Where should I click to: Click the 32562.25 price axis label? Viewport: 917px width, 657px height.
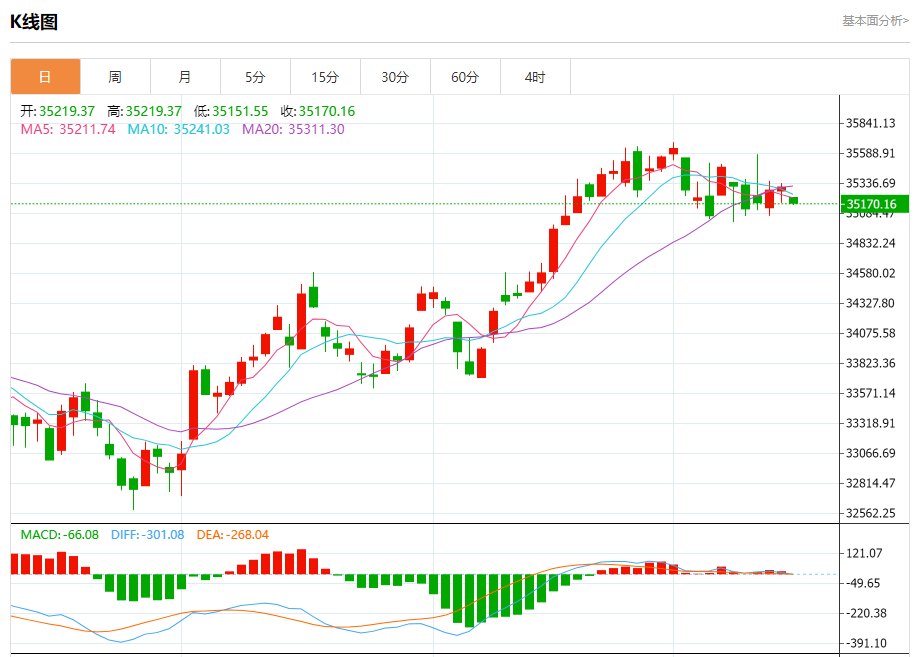[x=871, y=513]
